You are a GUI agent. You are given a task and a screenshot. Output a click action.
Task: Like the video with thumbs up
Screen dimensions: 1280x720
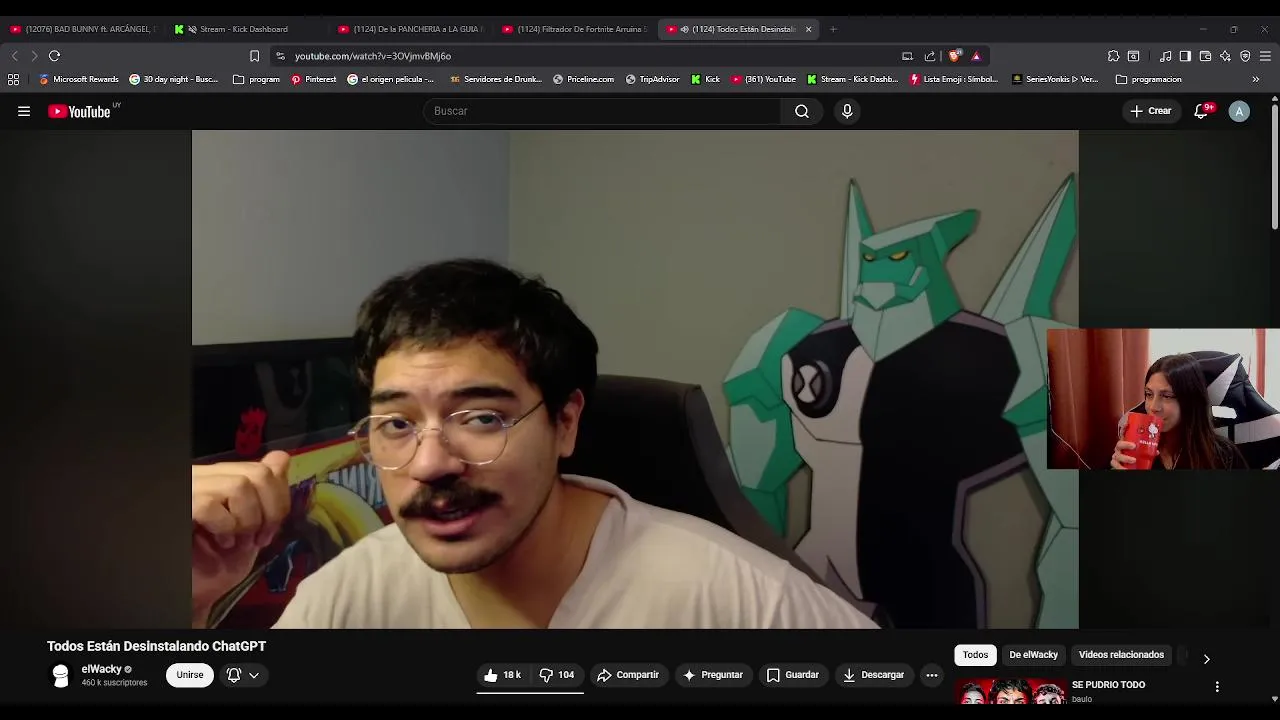pyautogui.click(x=503, y=675)
